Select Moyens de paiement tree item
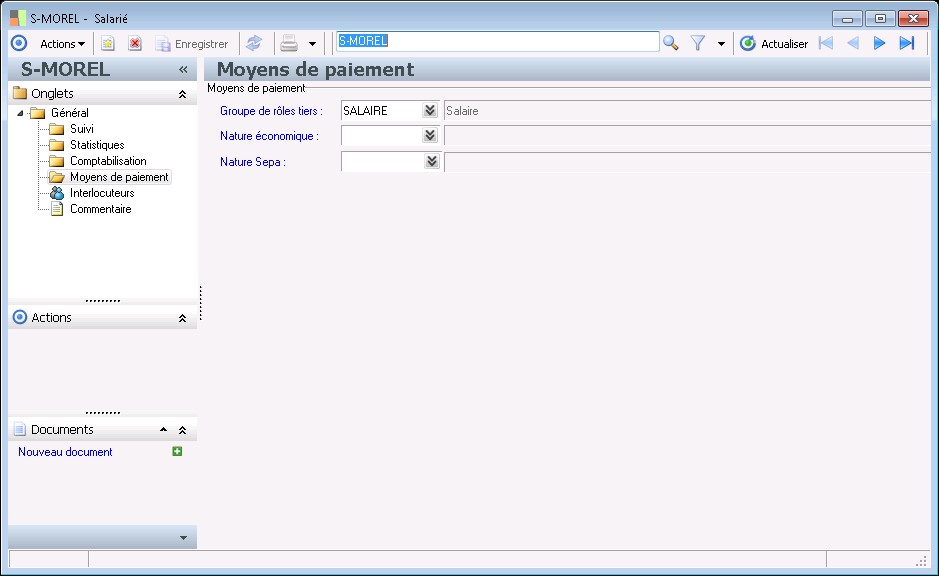 pyautogui.click(x=119, y=177)
